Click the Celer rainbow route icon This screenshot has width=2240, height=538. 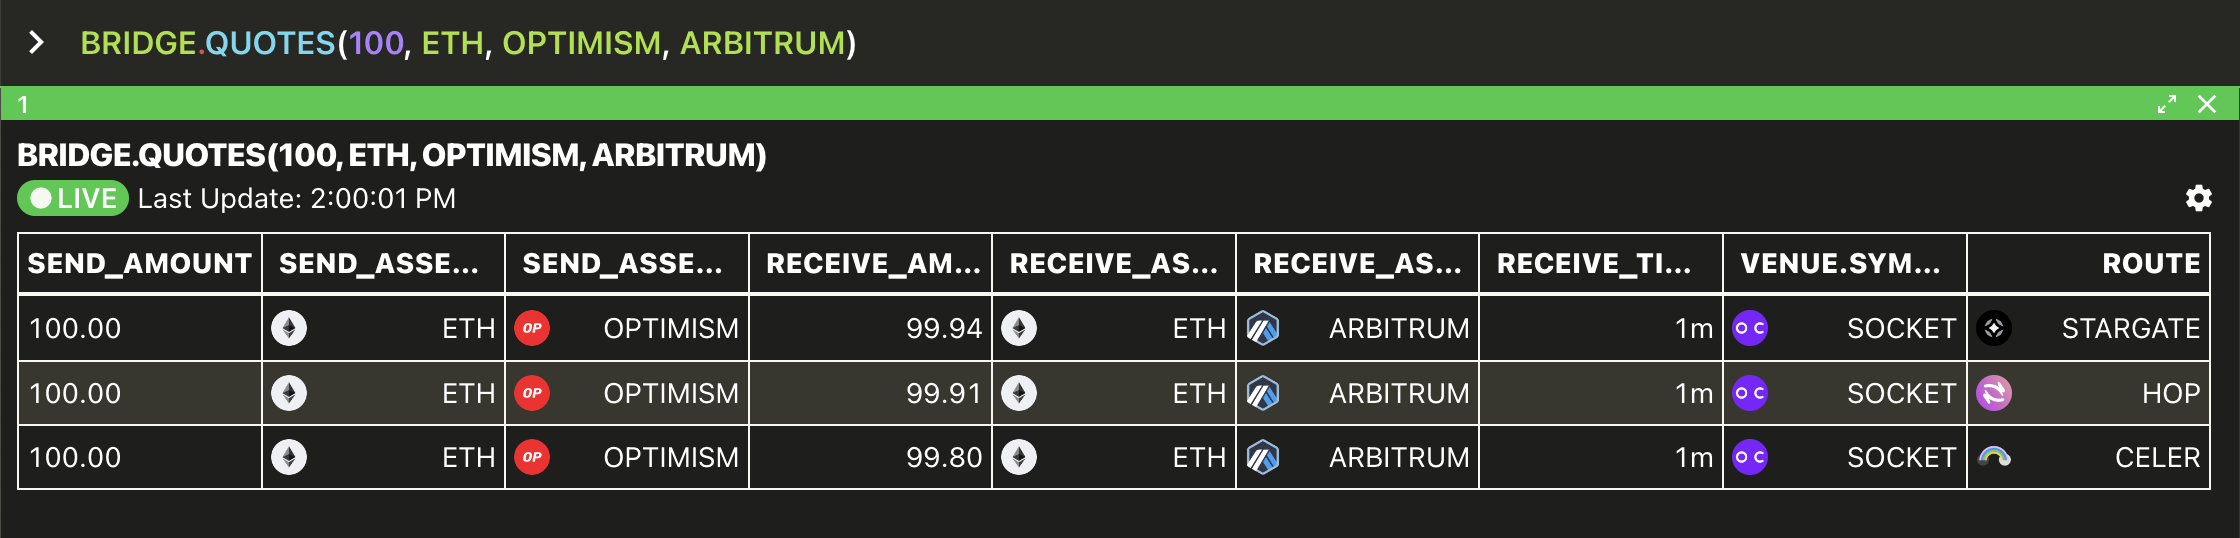pos(1994,457)
